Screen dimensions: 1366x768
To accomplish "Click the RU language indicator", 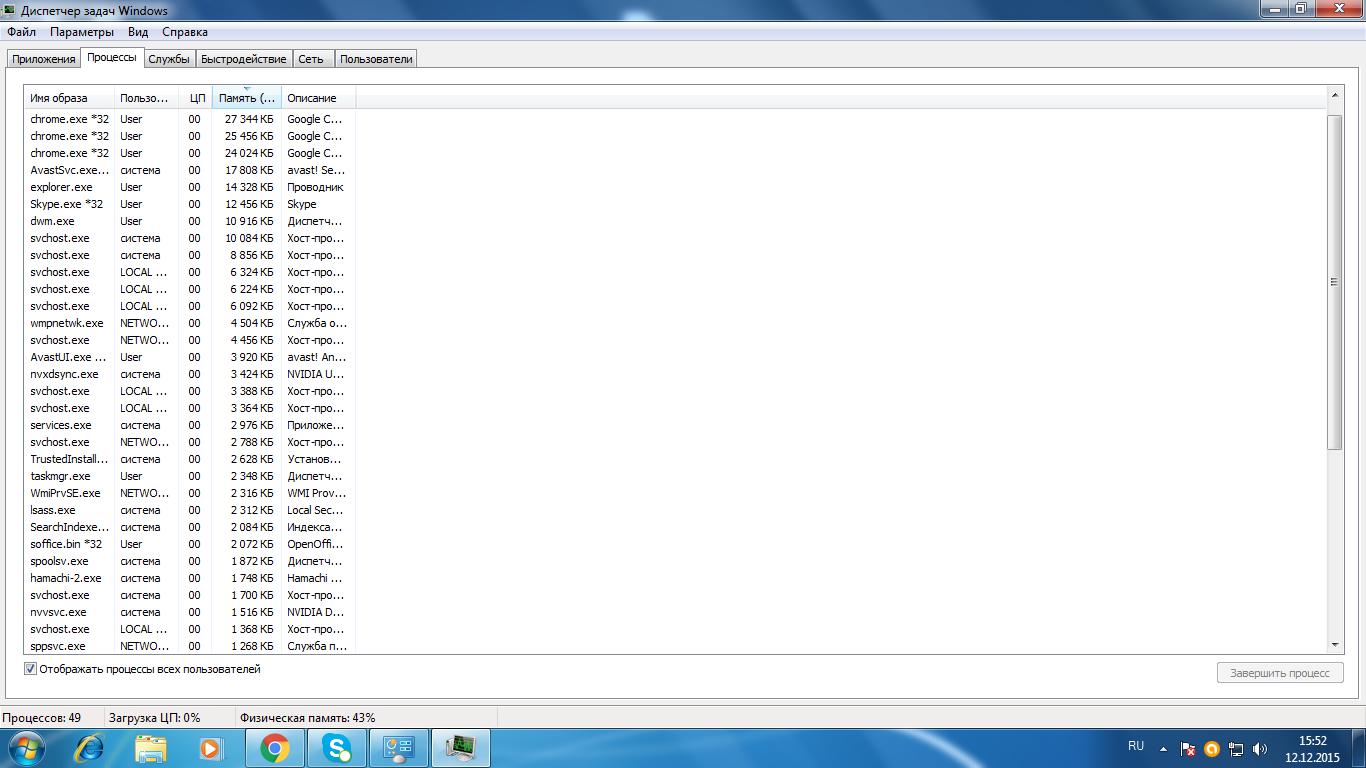I will (1136, 746).
